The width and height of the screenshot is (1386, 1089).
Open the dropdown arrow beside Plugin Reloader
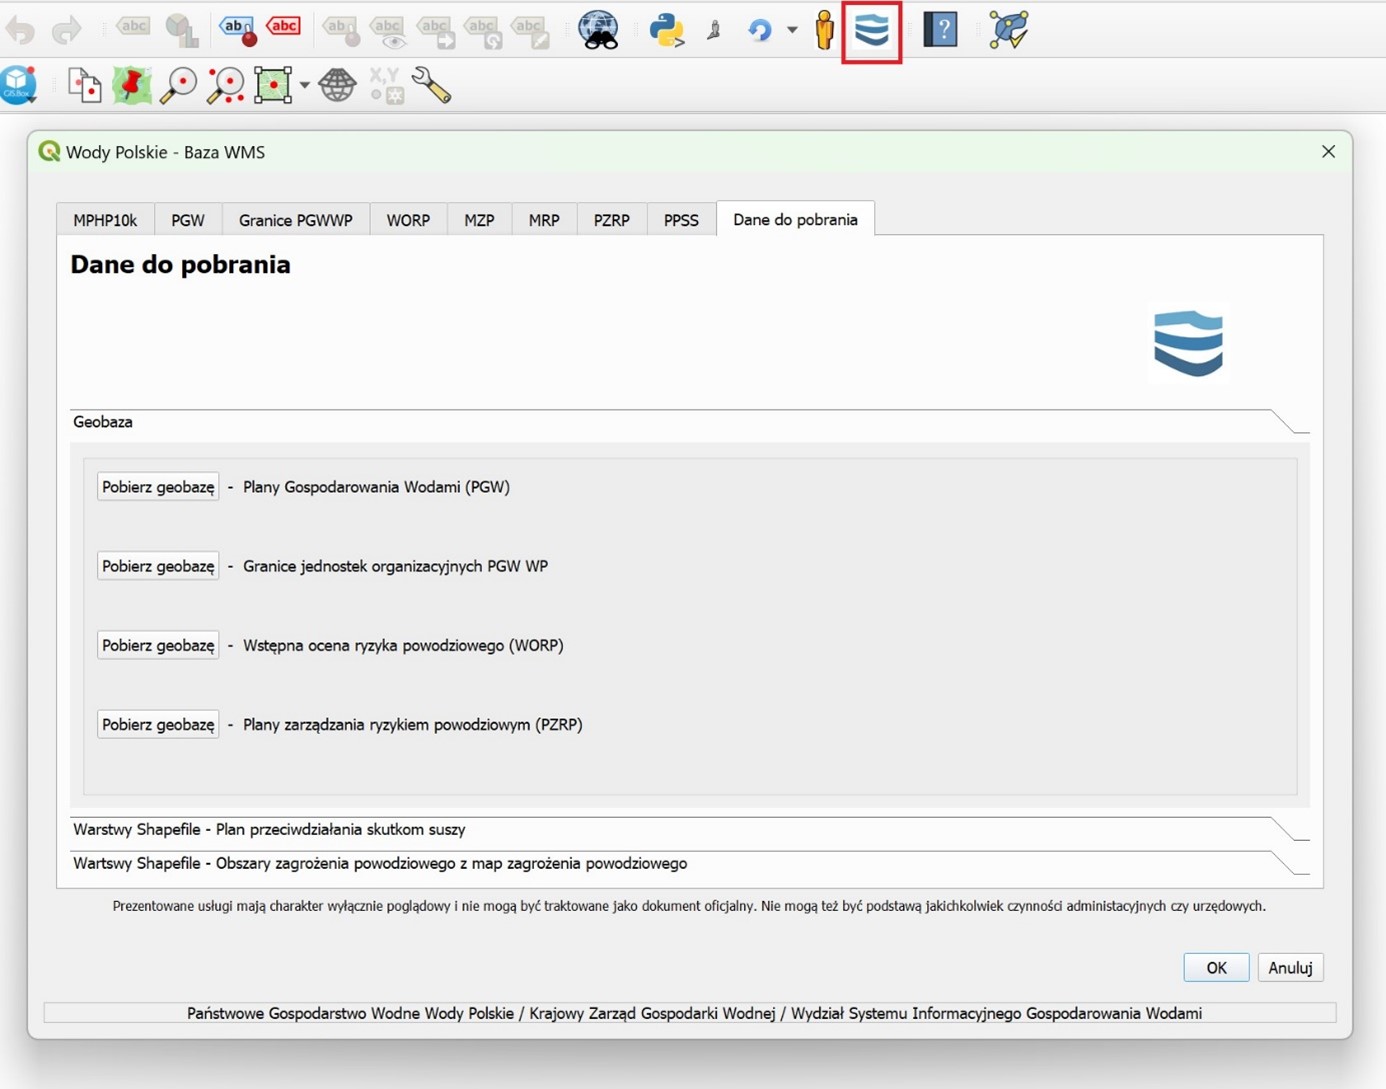pos(792,30)
